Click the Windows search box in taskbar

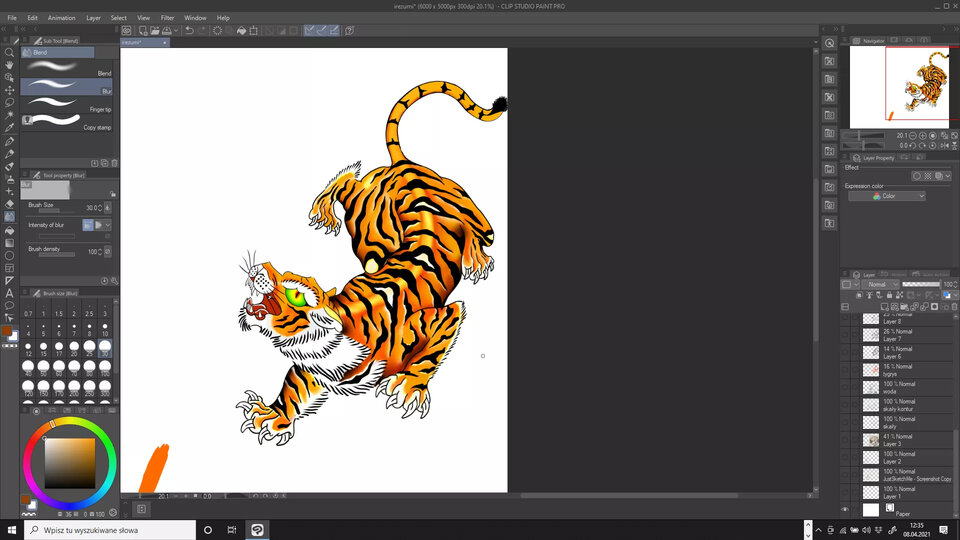(x=110, y=530)
